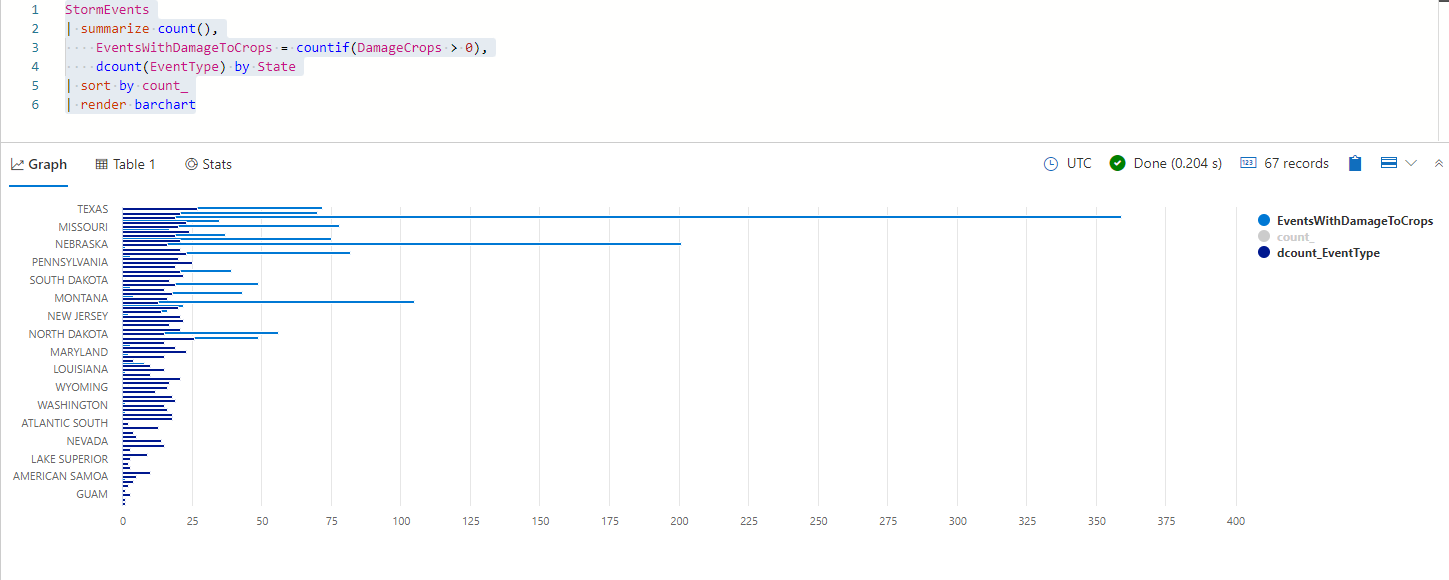Click the dark blue dcount_EventType color dot
The image size is (1449, 580).
point(1264,253)
